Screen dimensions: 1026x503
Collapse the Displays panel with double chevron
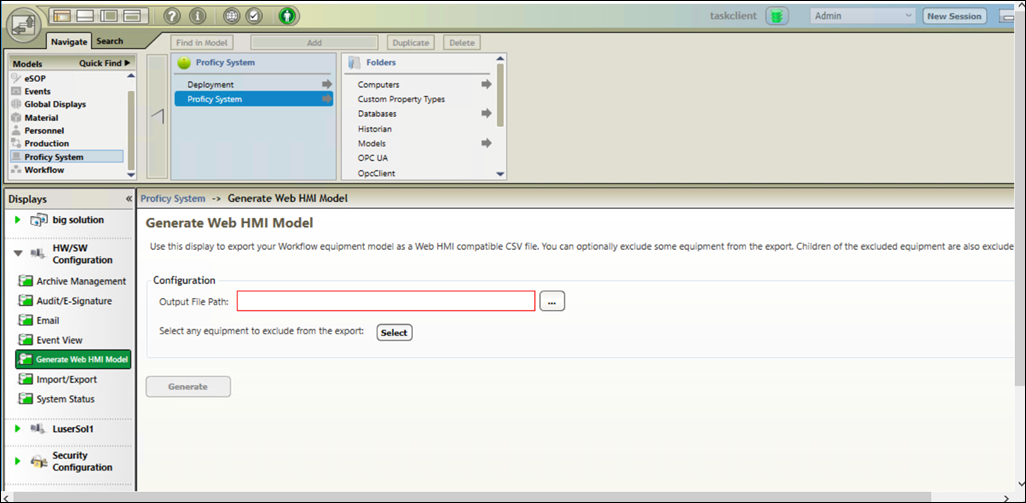[x=128, y=199]
